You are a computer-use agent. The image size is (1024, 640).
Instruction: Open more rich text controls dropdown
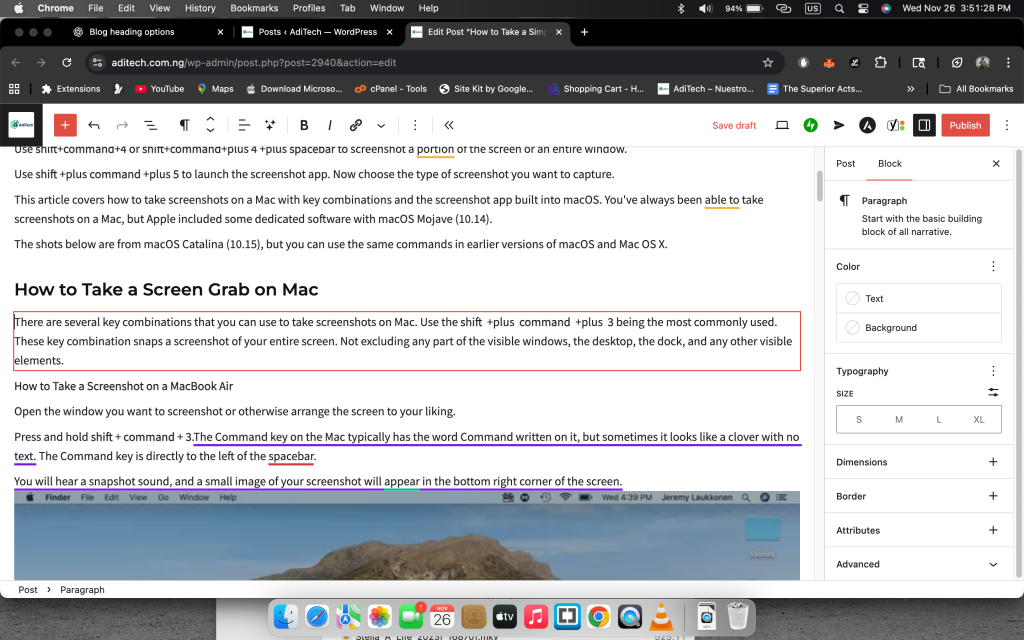(x=381, y=125)
